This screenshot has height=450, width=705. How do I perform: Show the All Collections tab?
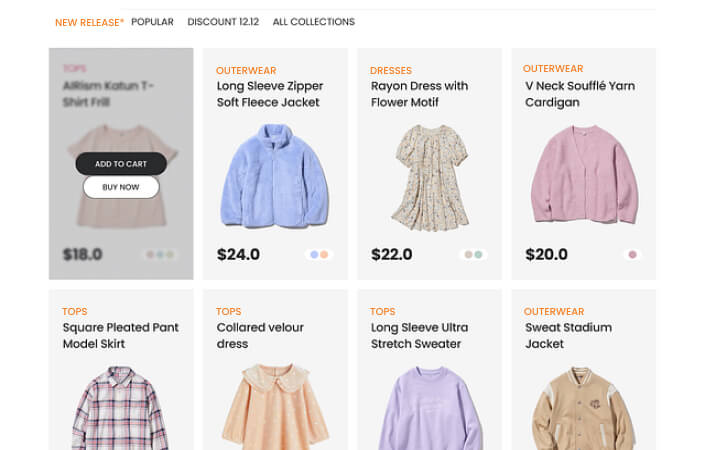[313, 22]
